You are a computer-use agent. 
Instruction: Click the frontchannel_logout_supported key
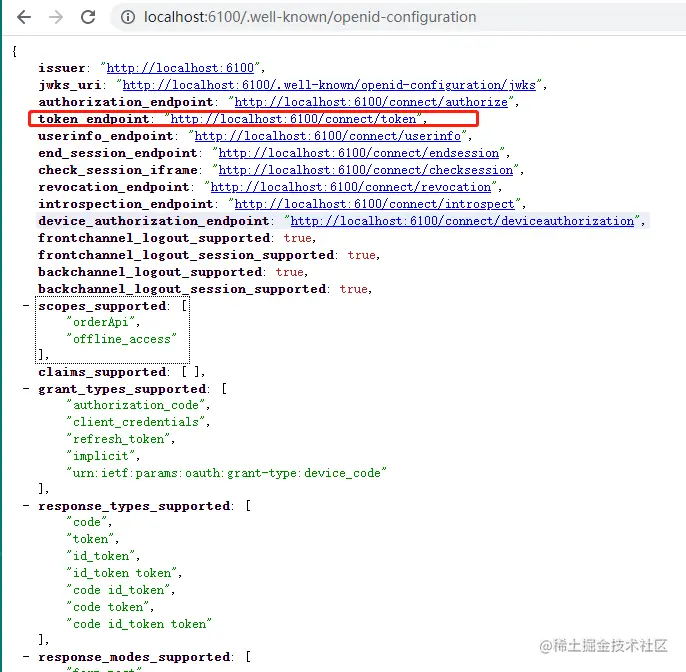coord(154,238)
